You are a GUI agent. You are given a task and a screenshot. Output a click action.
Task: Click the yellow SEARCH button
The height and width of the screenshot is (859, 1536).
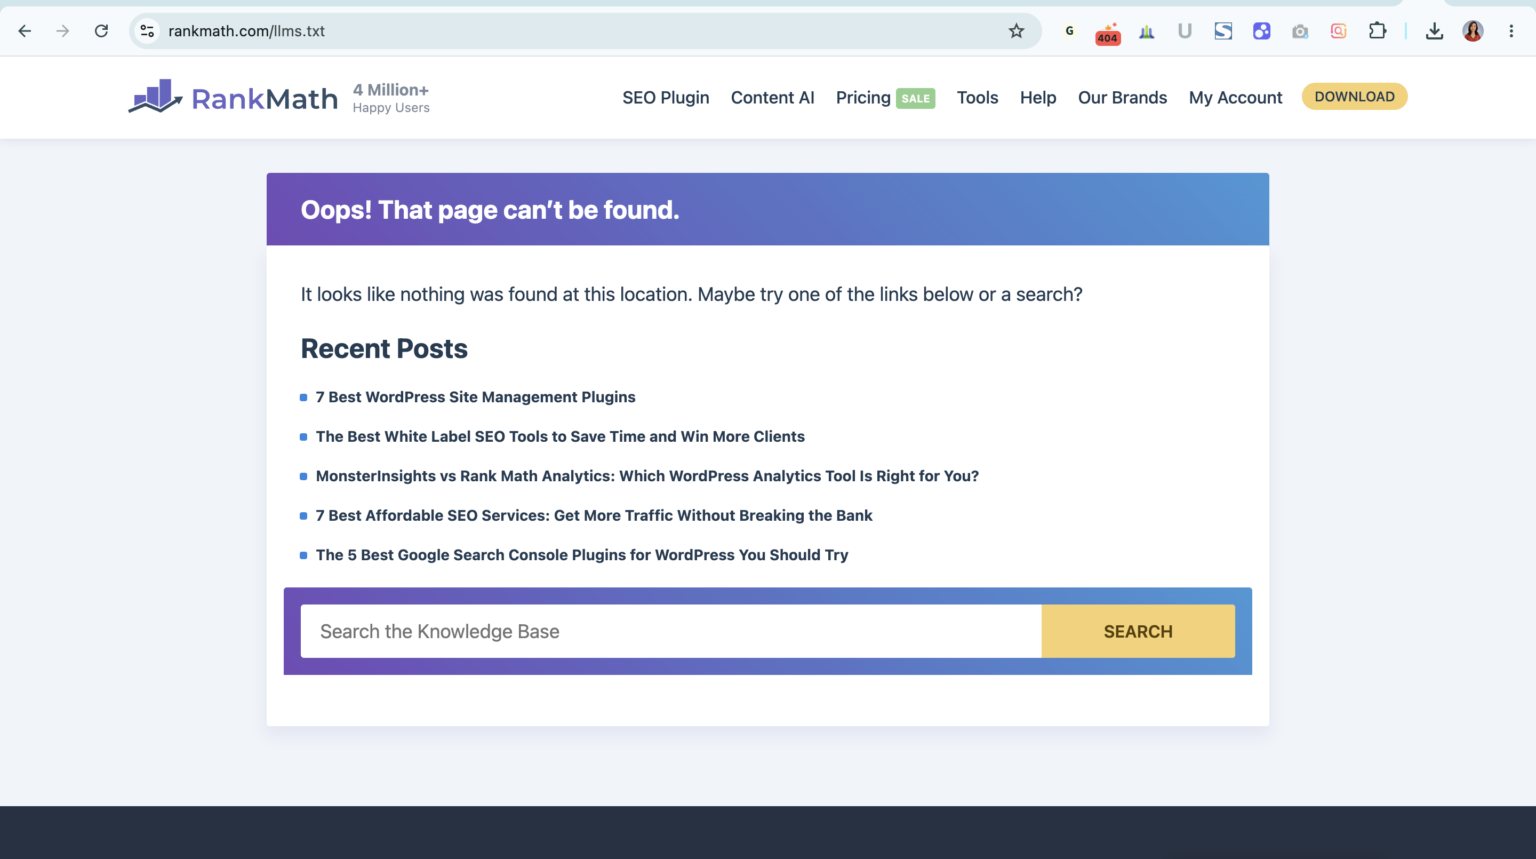(1138, 631)
